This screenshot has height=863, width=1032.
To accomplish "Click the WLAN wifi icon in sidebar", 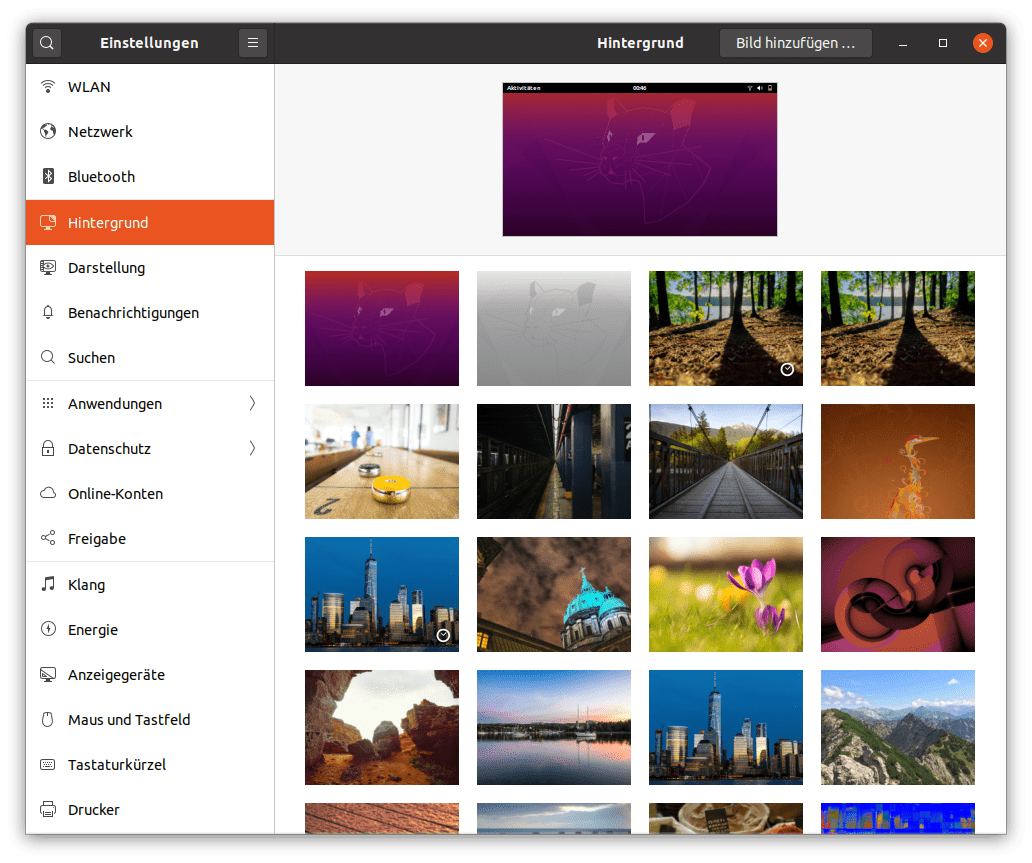I will [x=47, y=87].
